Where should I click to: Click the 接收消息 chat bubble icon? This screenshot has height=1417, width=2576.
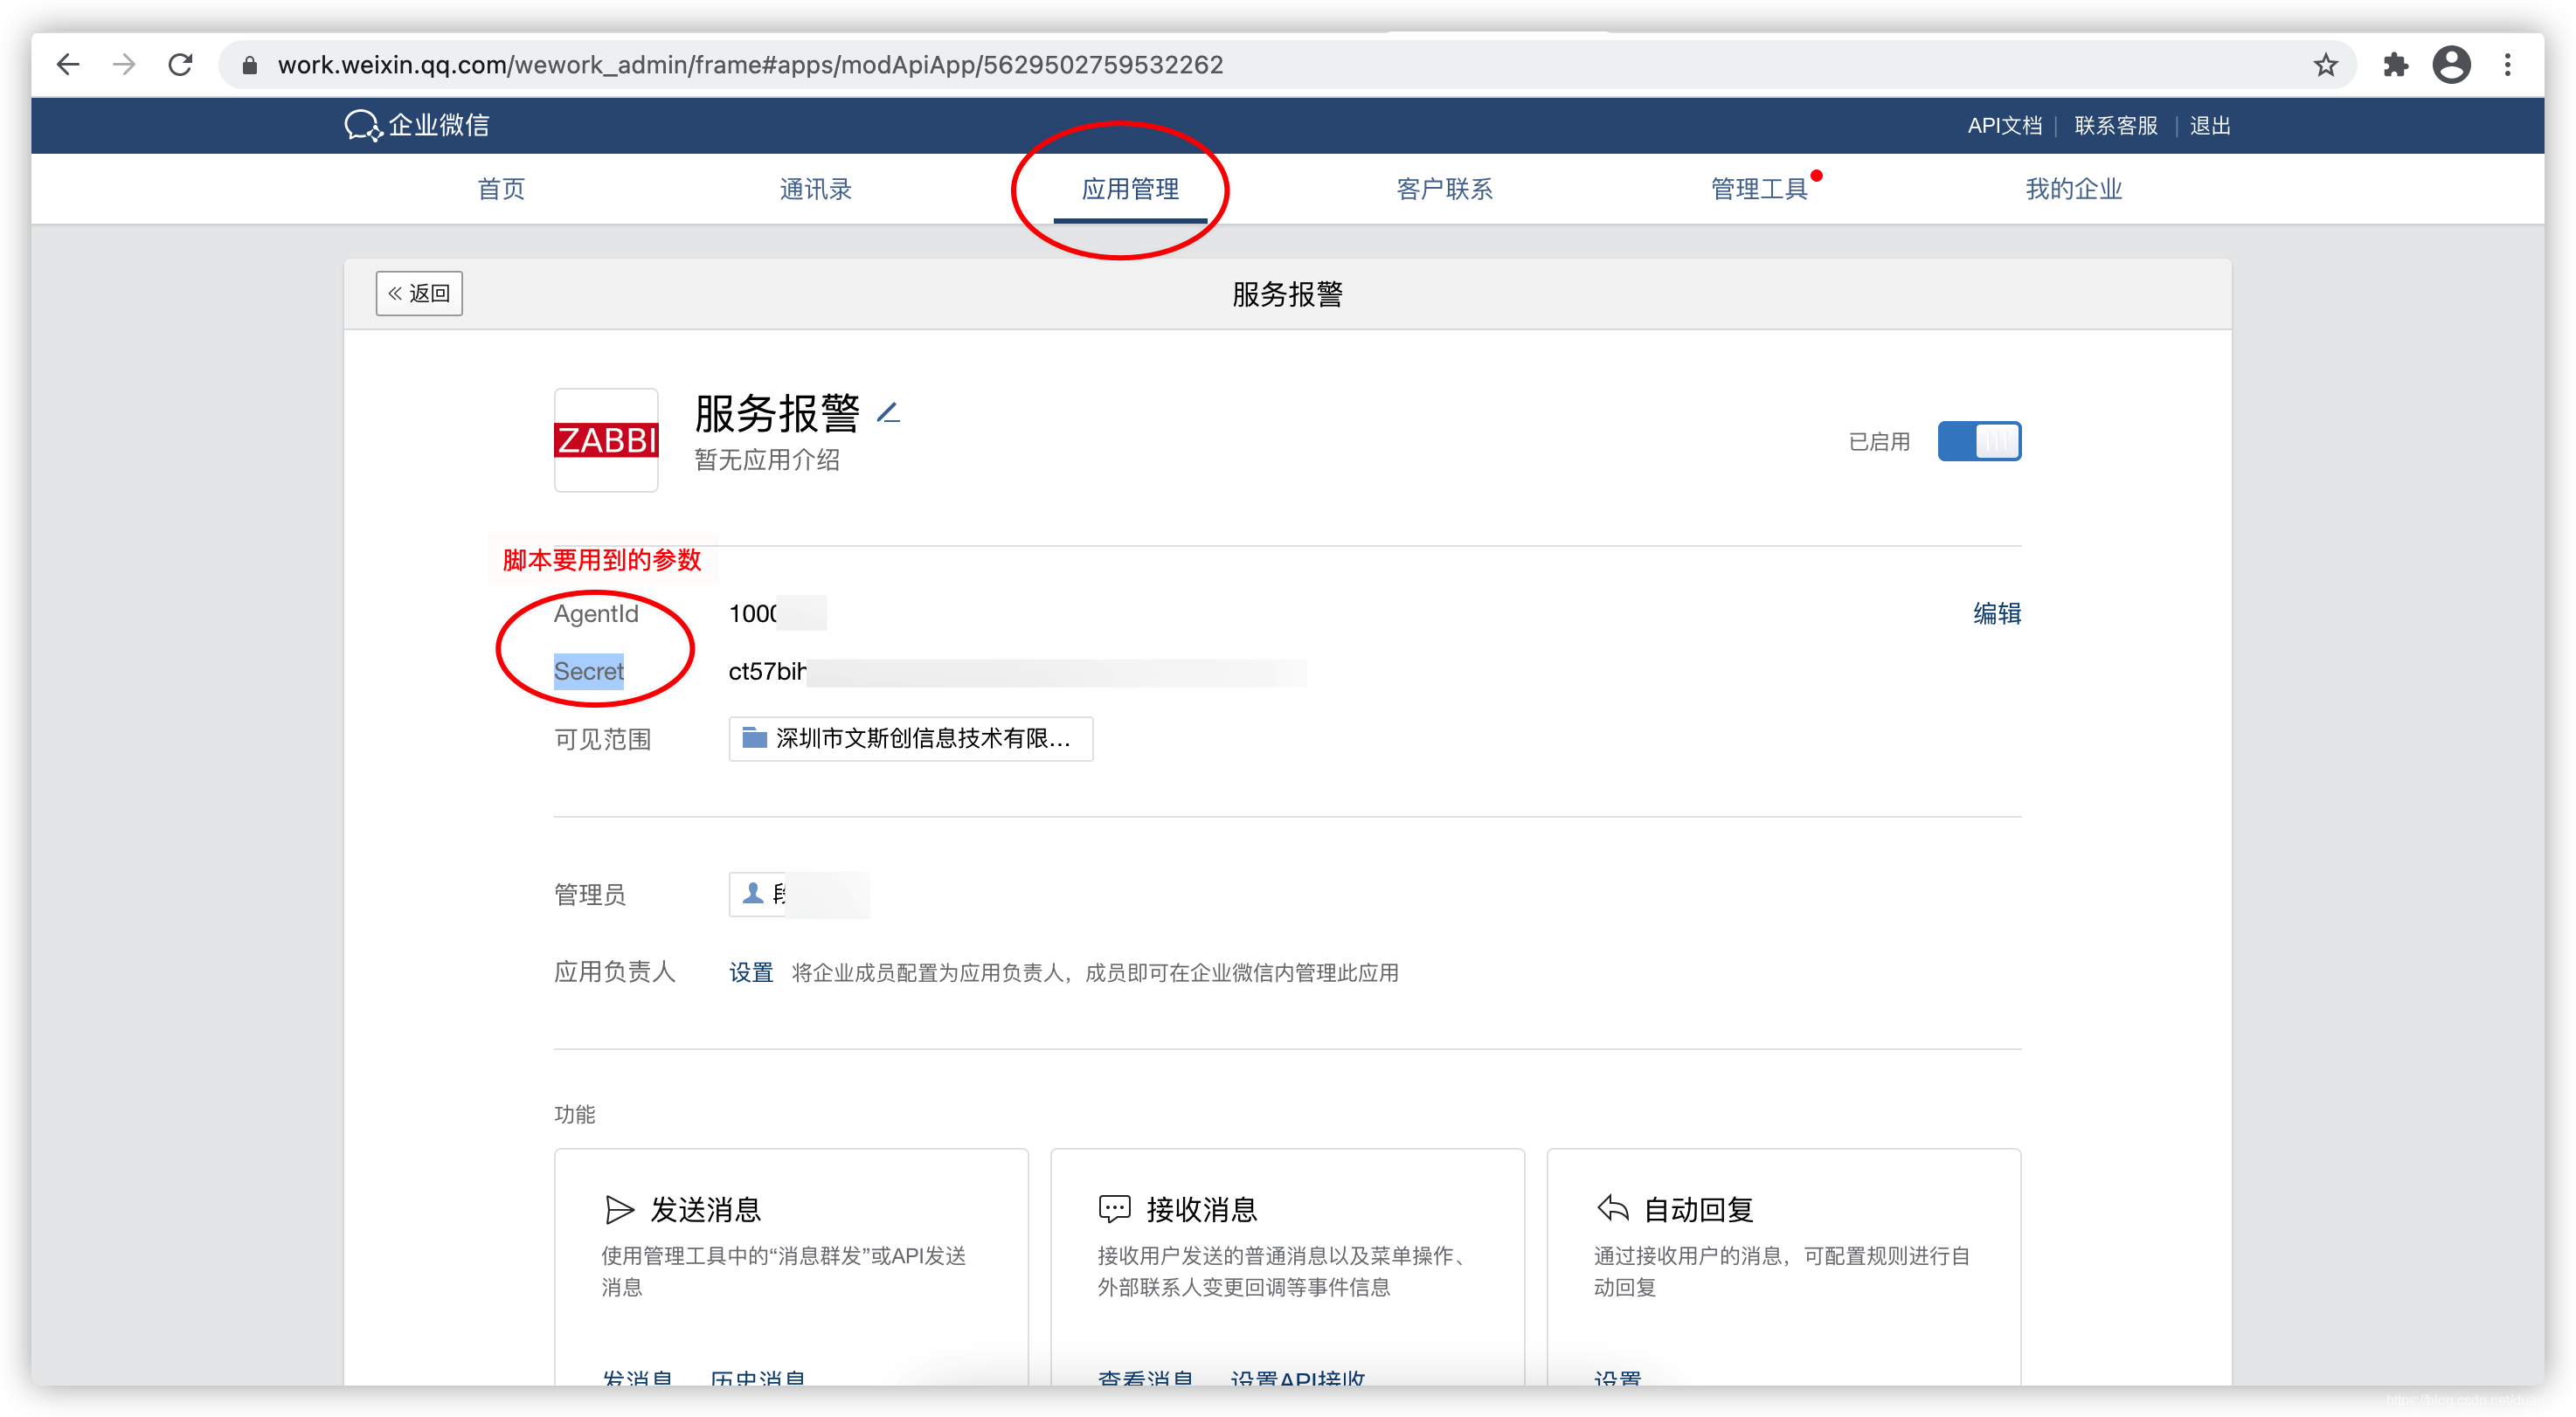[1114, 1209]
